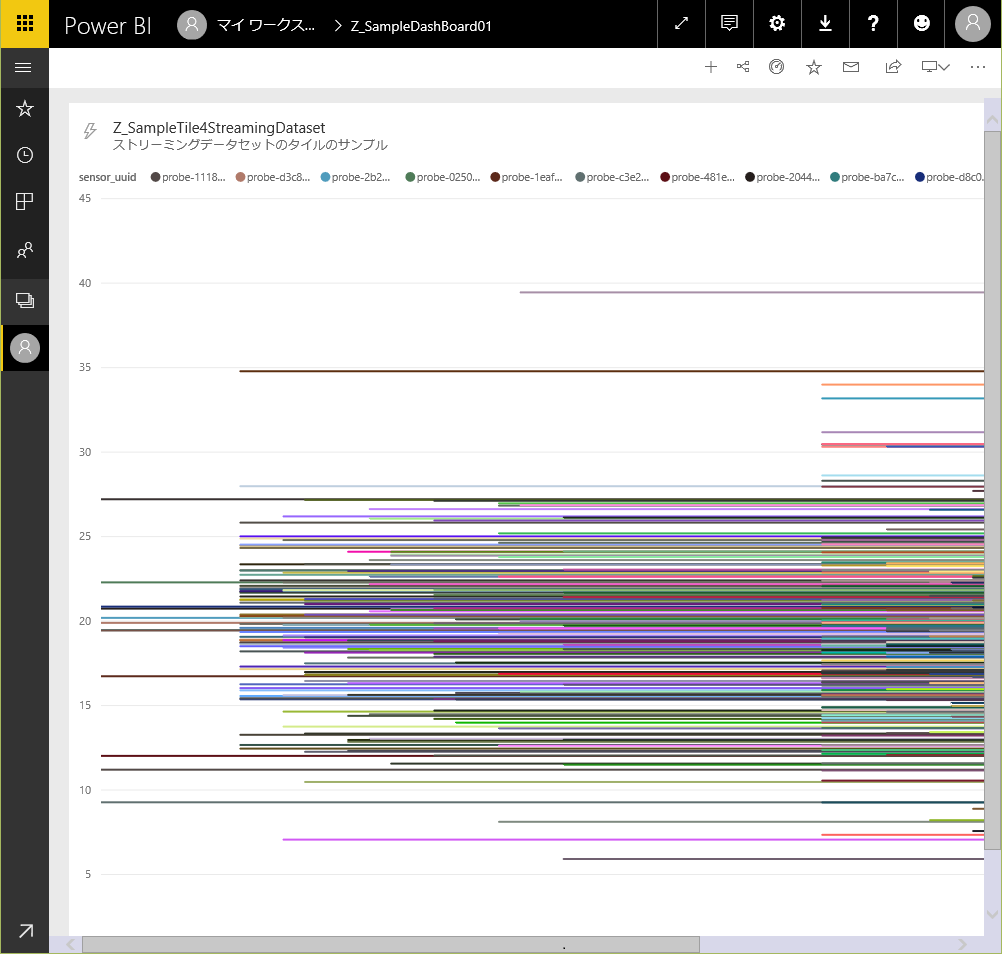1002x956 pixels.
Task: Expand the Web view dropdown
Action: [x=935, y=67]
